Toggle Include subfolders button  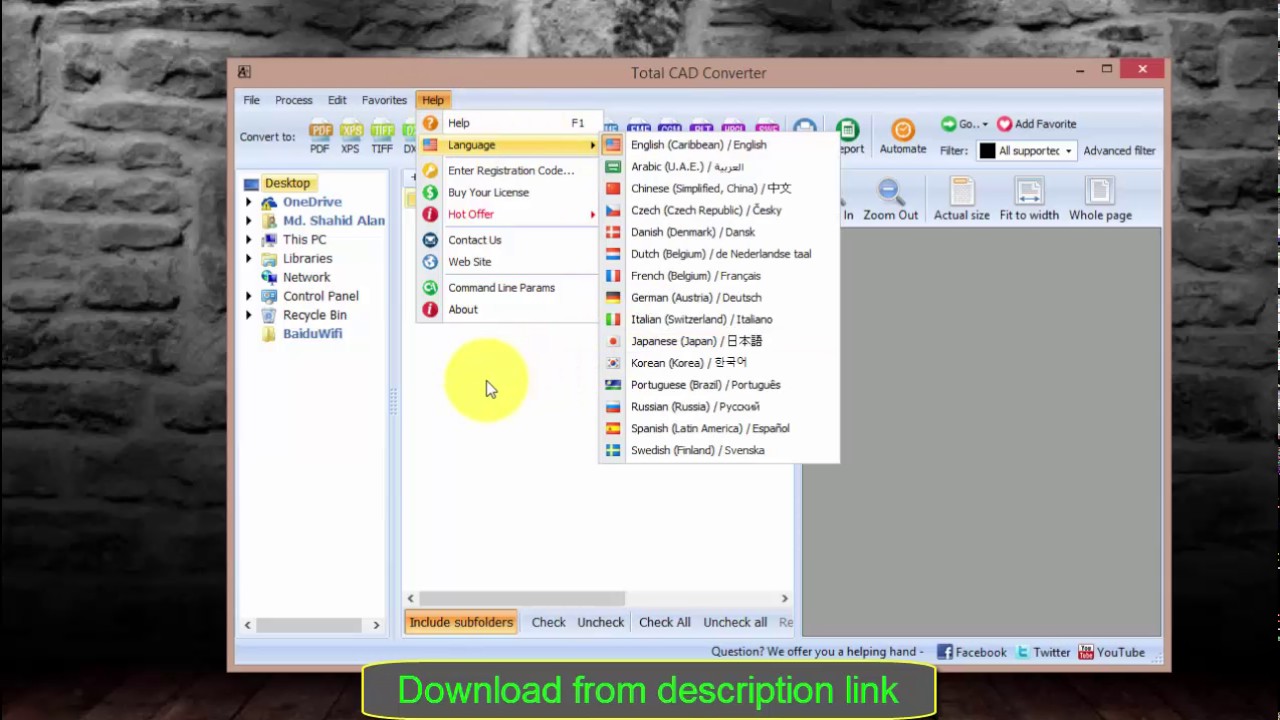coord(461,622)
